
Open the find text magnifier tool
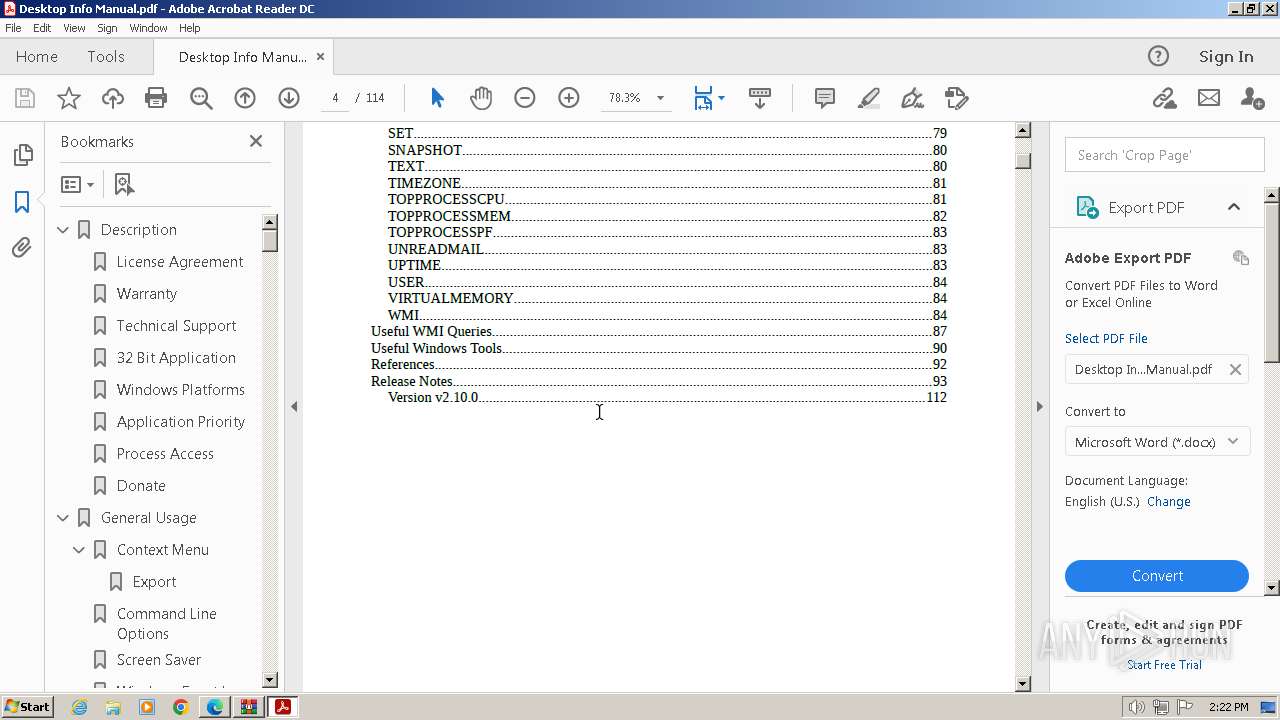[x=201, y=98]
